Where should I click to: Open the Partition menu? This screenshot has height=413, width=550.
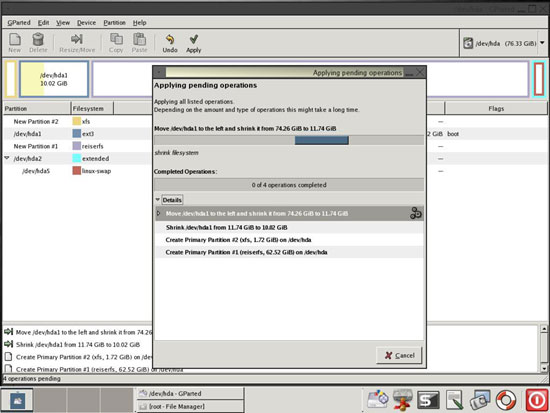click(114, 23)
